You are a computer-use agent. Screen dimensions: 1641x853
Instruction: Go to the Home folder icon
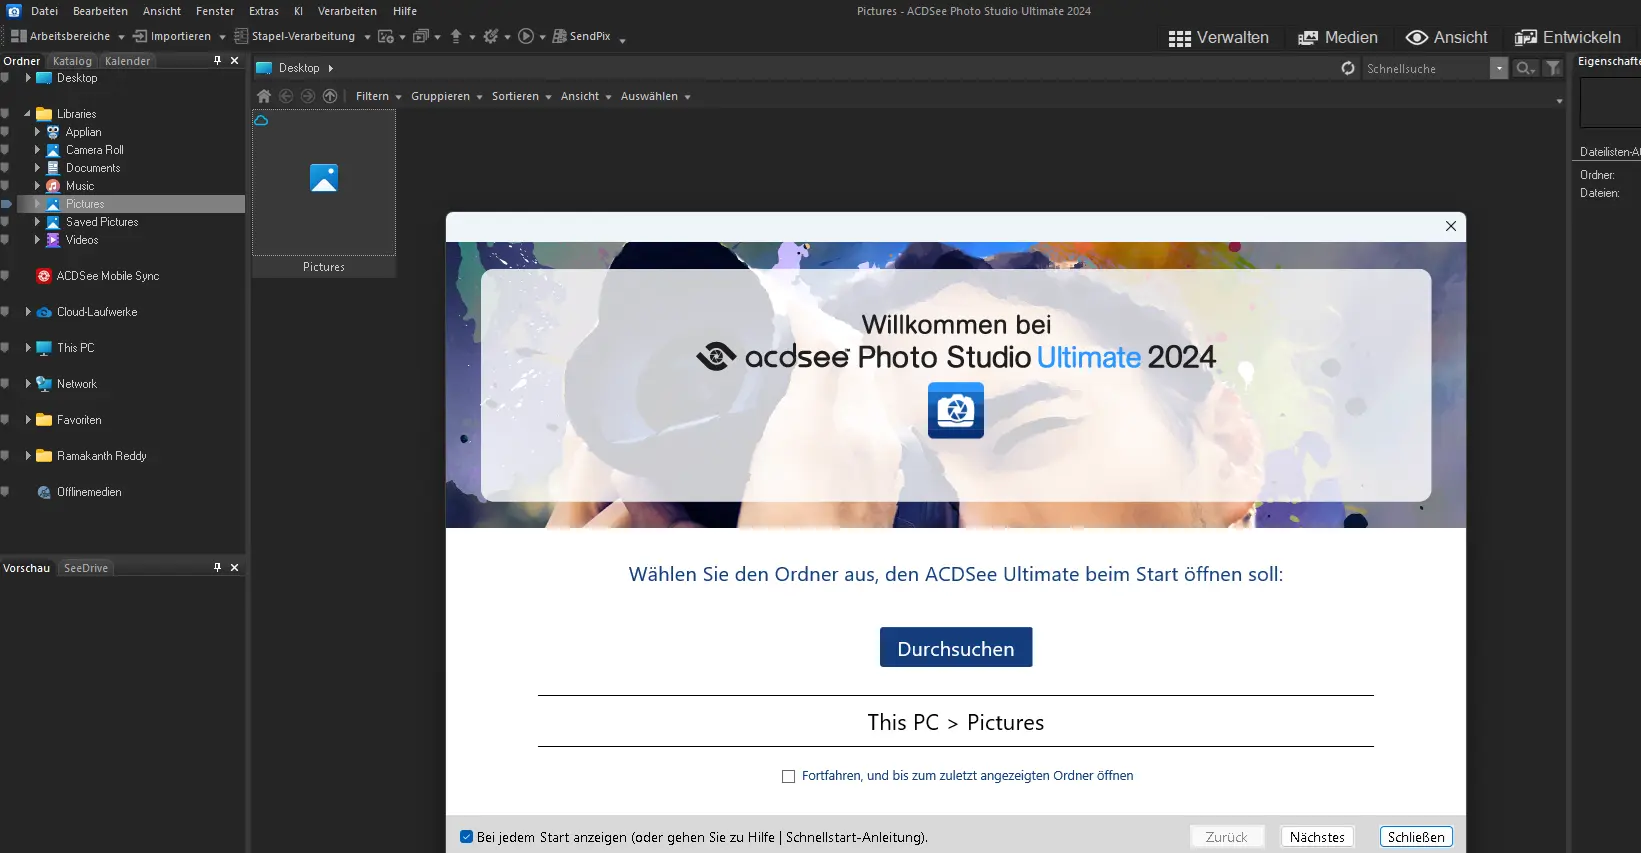click(264, 96)
